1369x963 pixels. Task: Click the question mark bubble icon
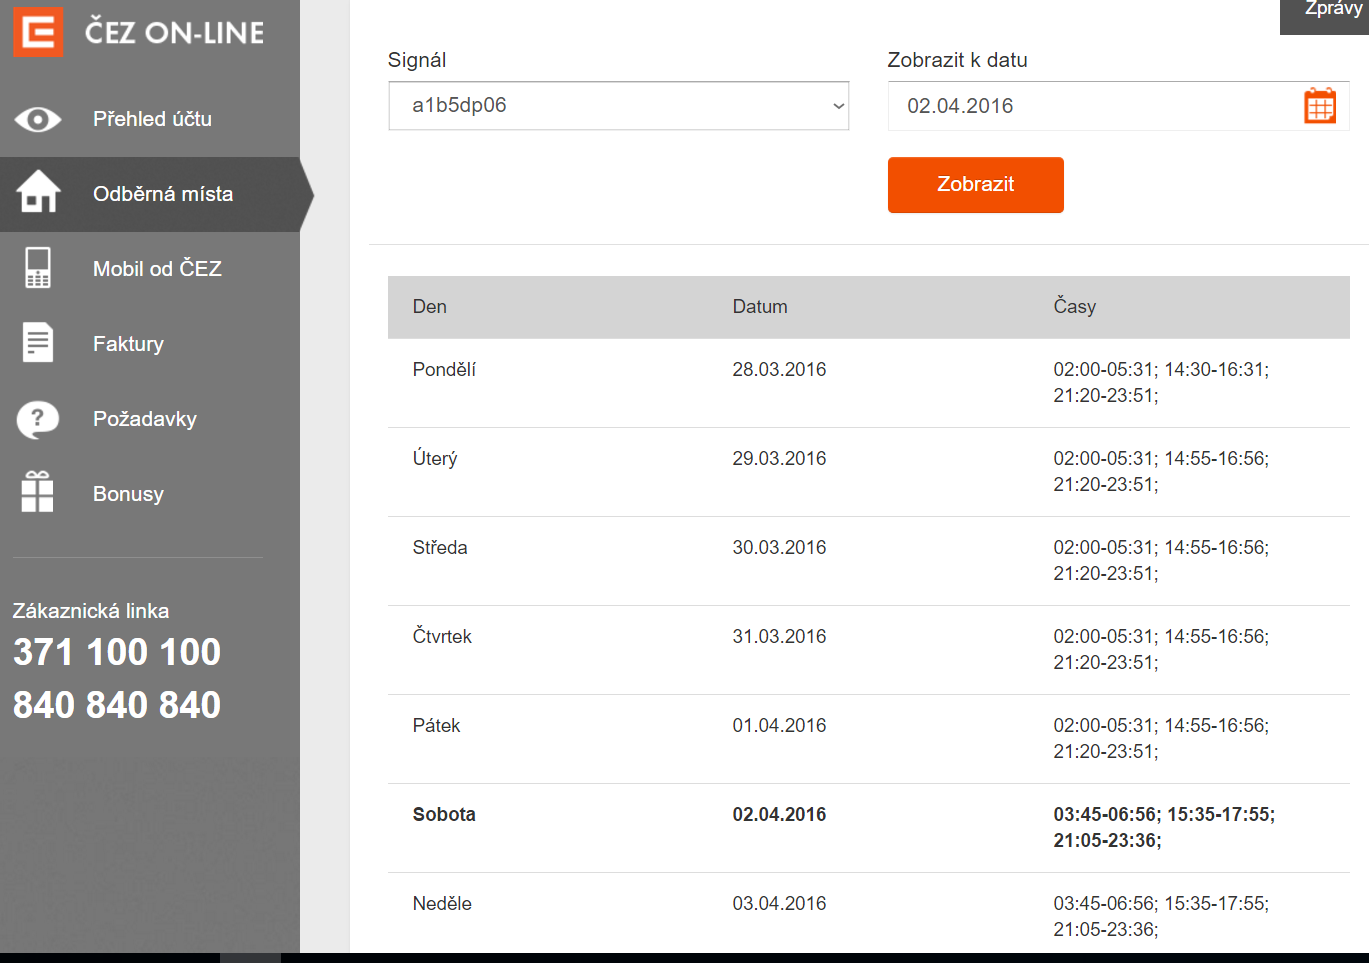tap(38, 419)
